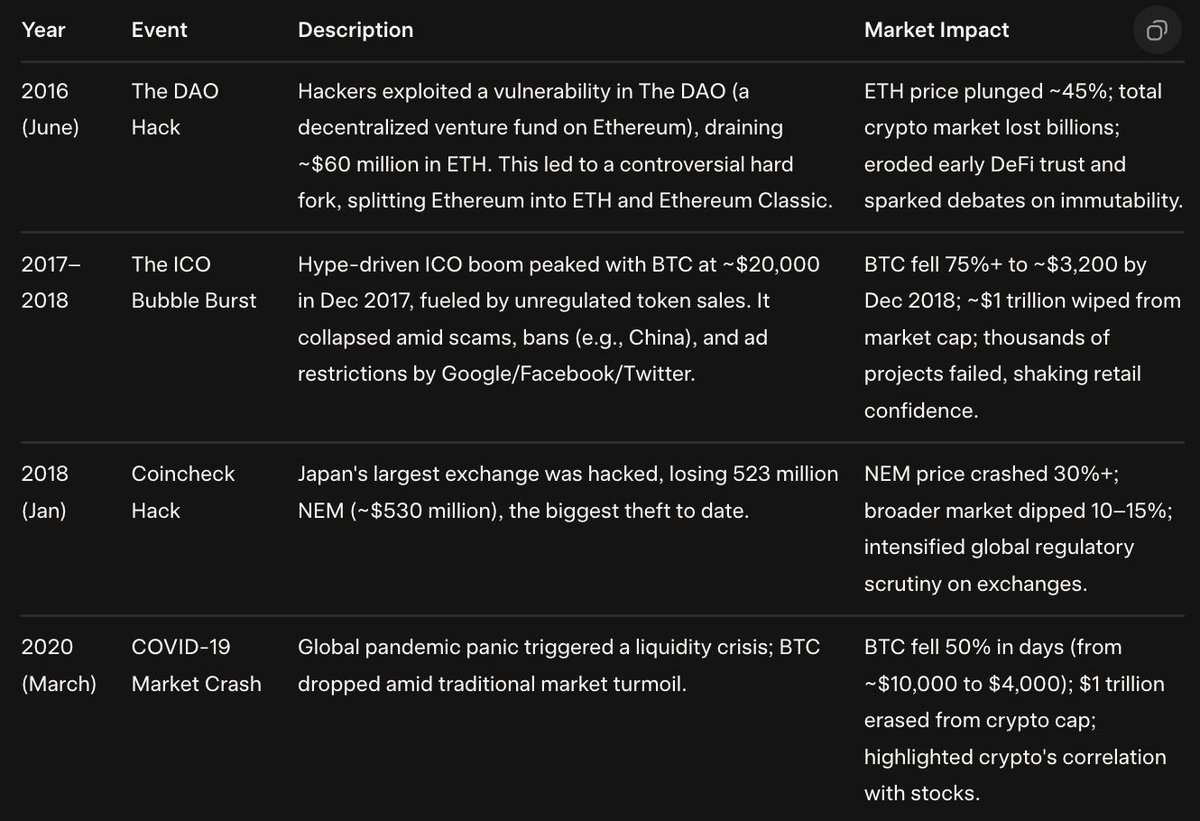Select the 2018 (Jan) year cell

tap(46, 493)
